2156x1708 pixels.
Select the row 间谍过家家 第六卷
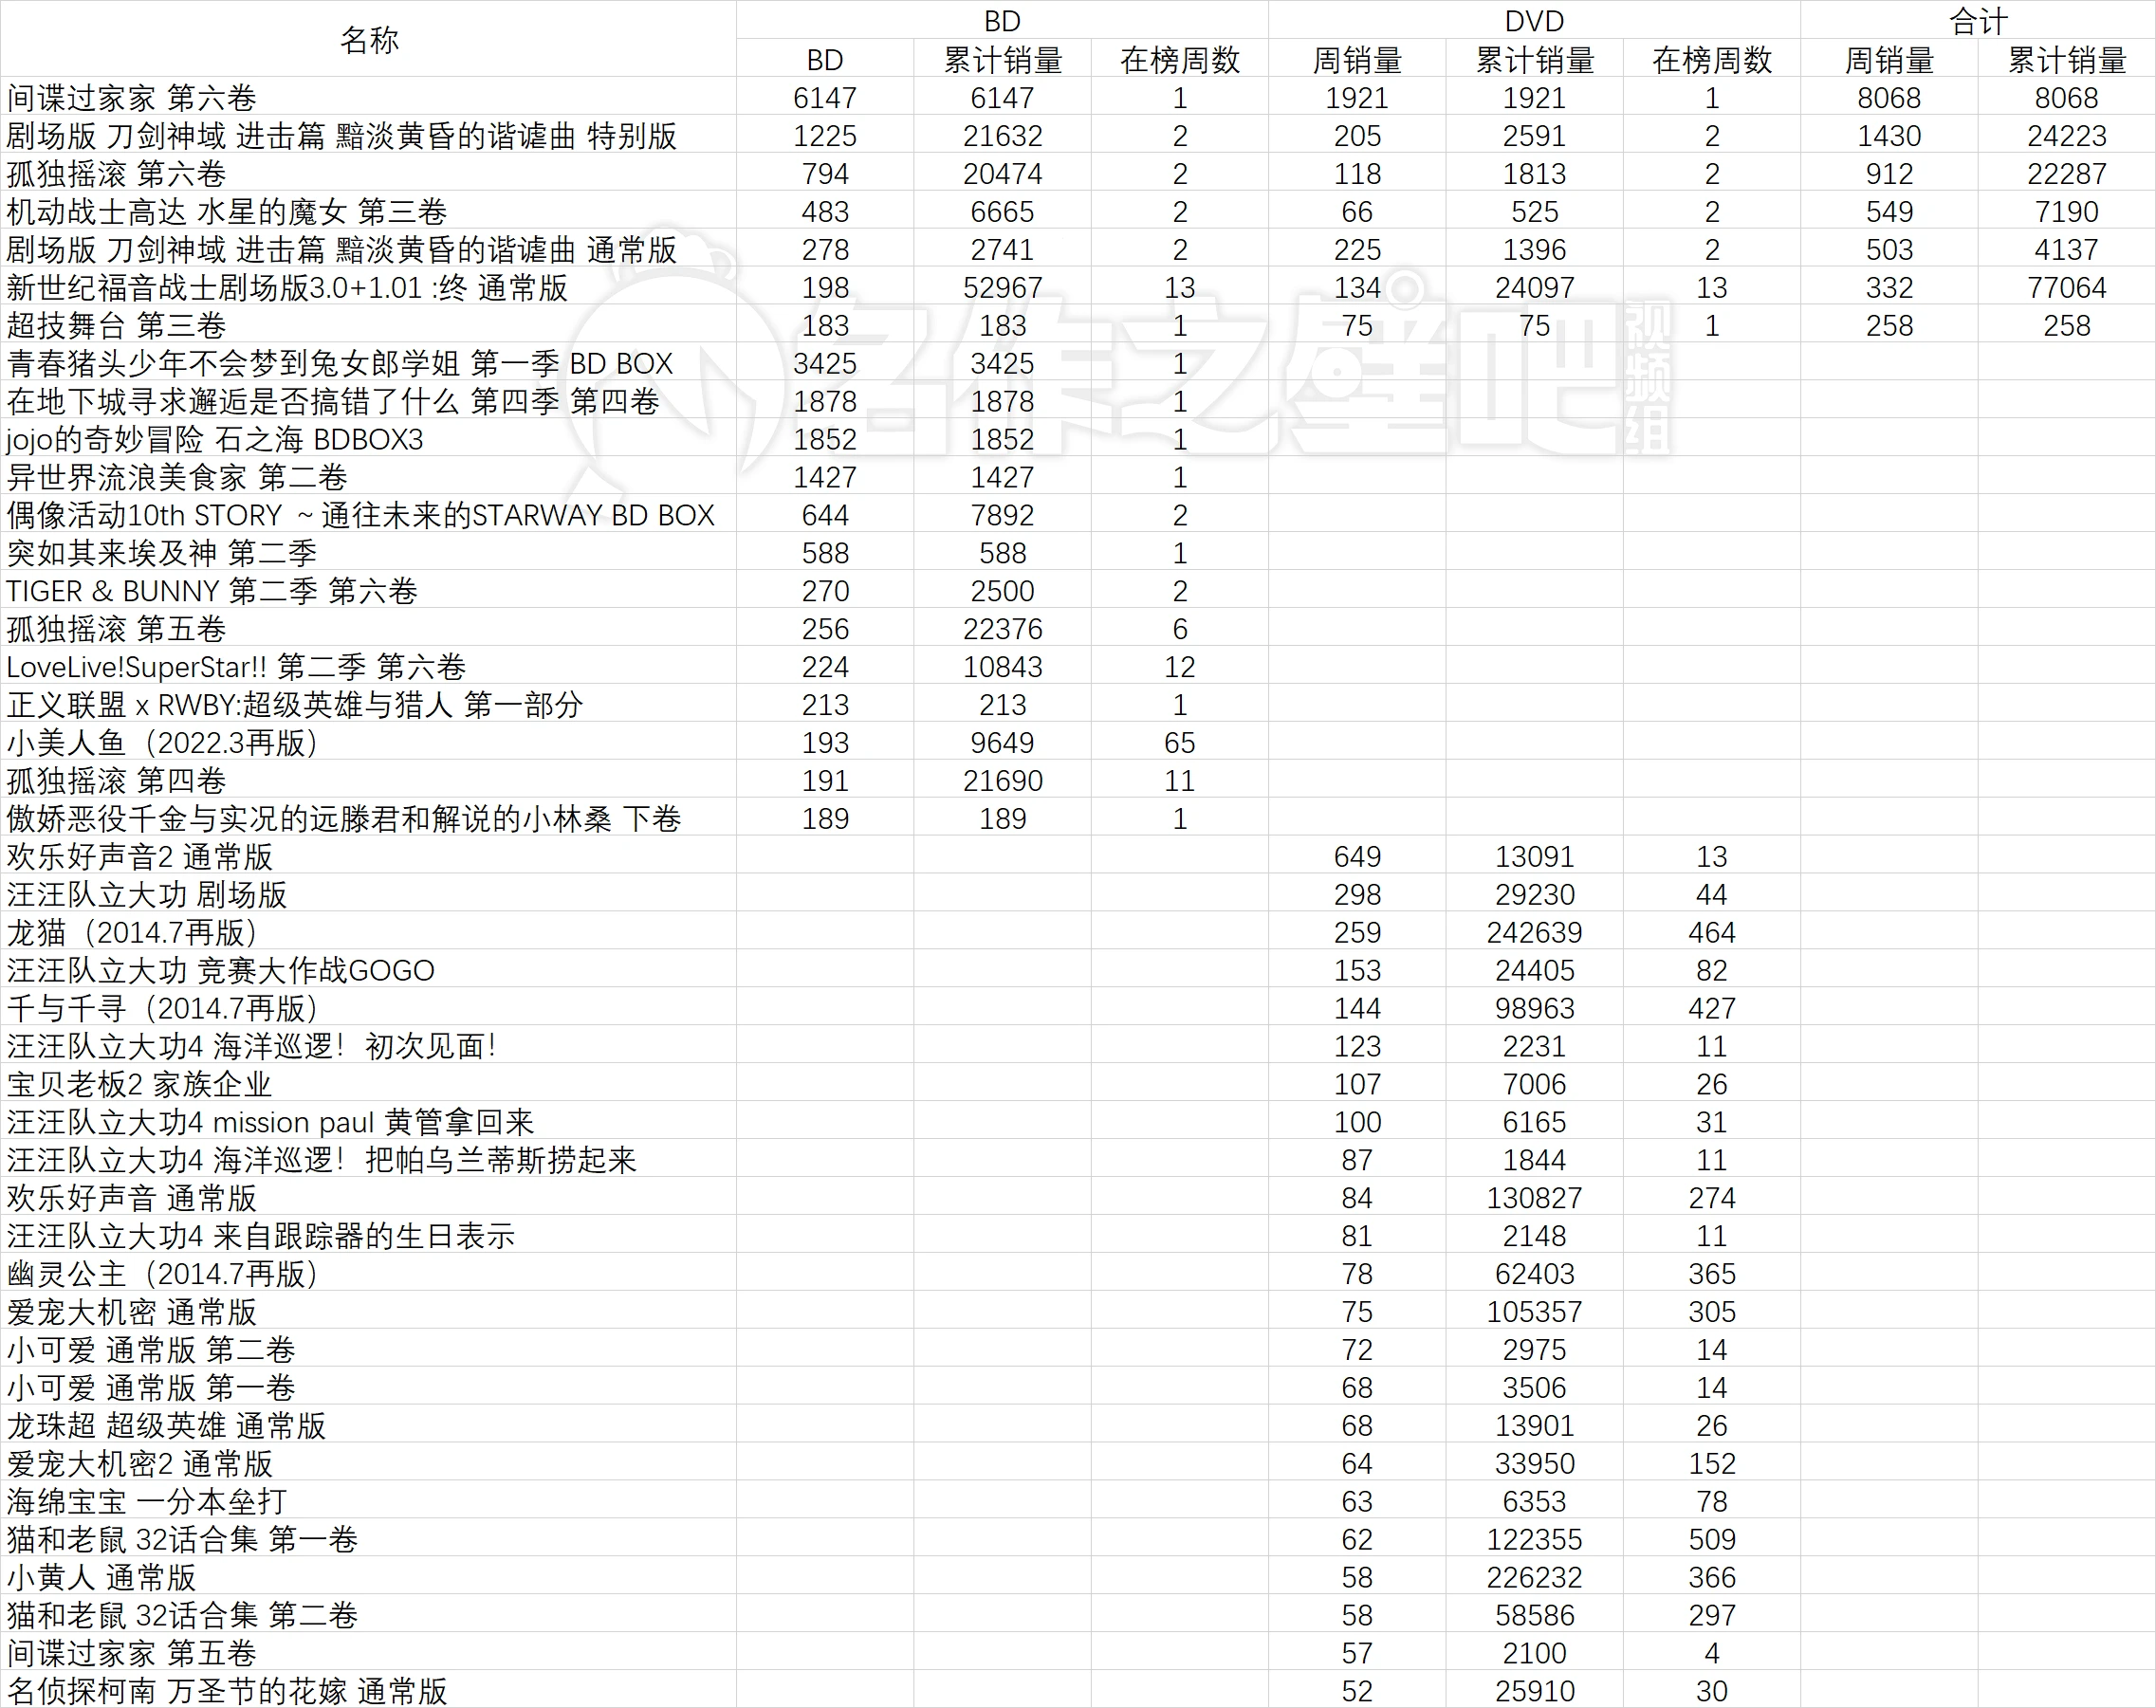click(1078, 98)
